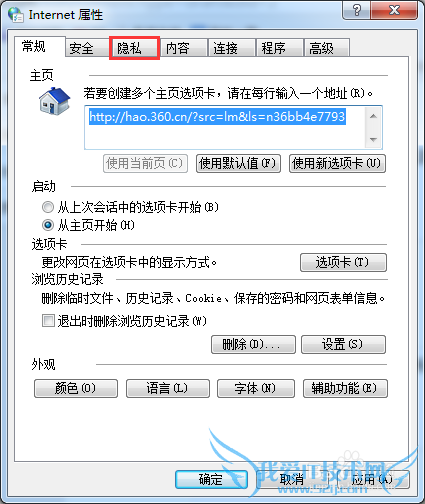The image size is (425, 504).
Task: Click the homepage box scroll down arrow
Action: (x=373, y=139)
